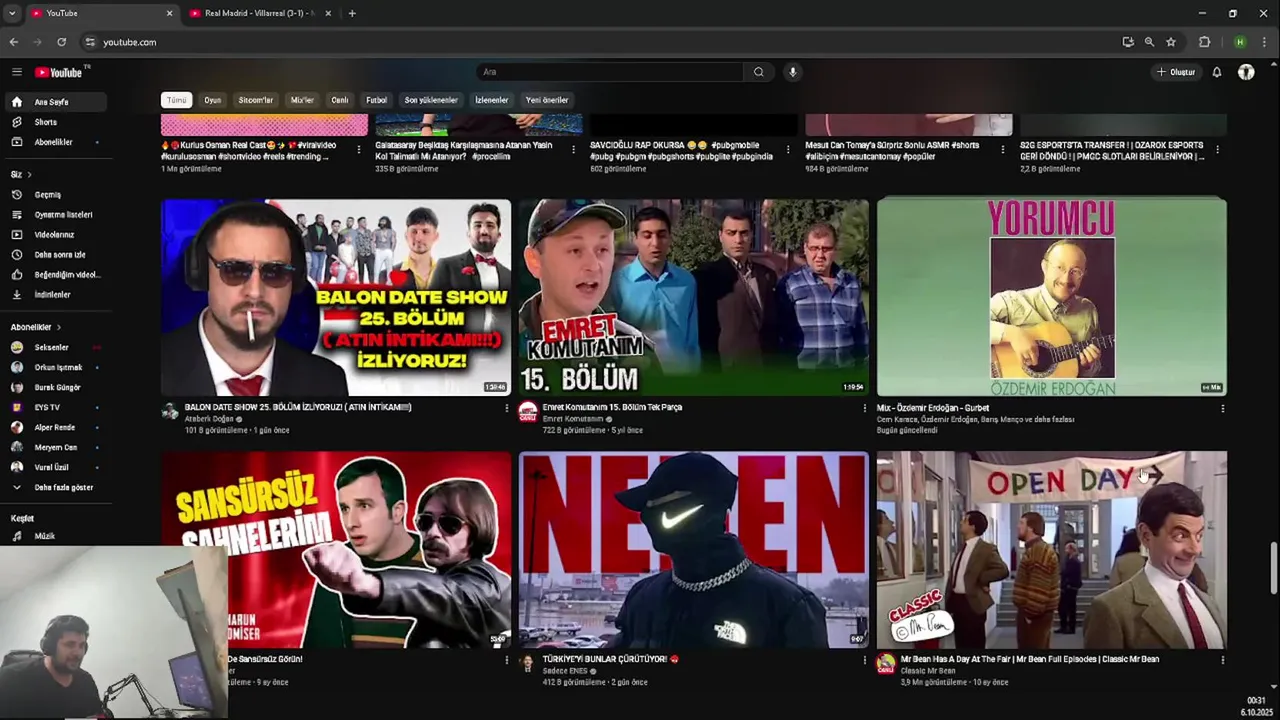The height and width of the screenshot is (720, 1280).
Task: Switch to Real Madrid - Villarreal tab
Action: coord(260,13)
